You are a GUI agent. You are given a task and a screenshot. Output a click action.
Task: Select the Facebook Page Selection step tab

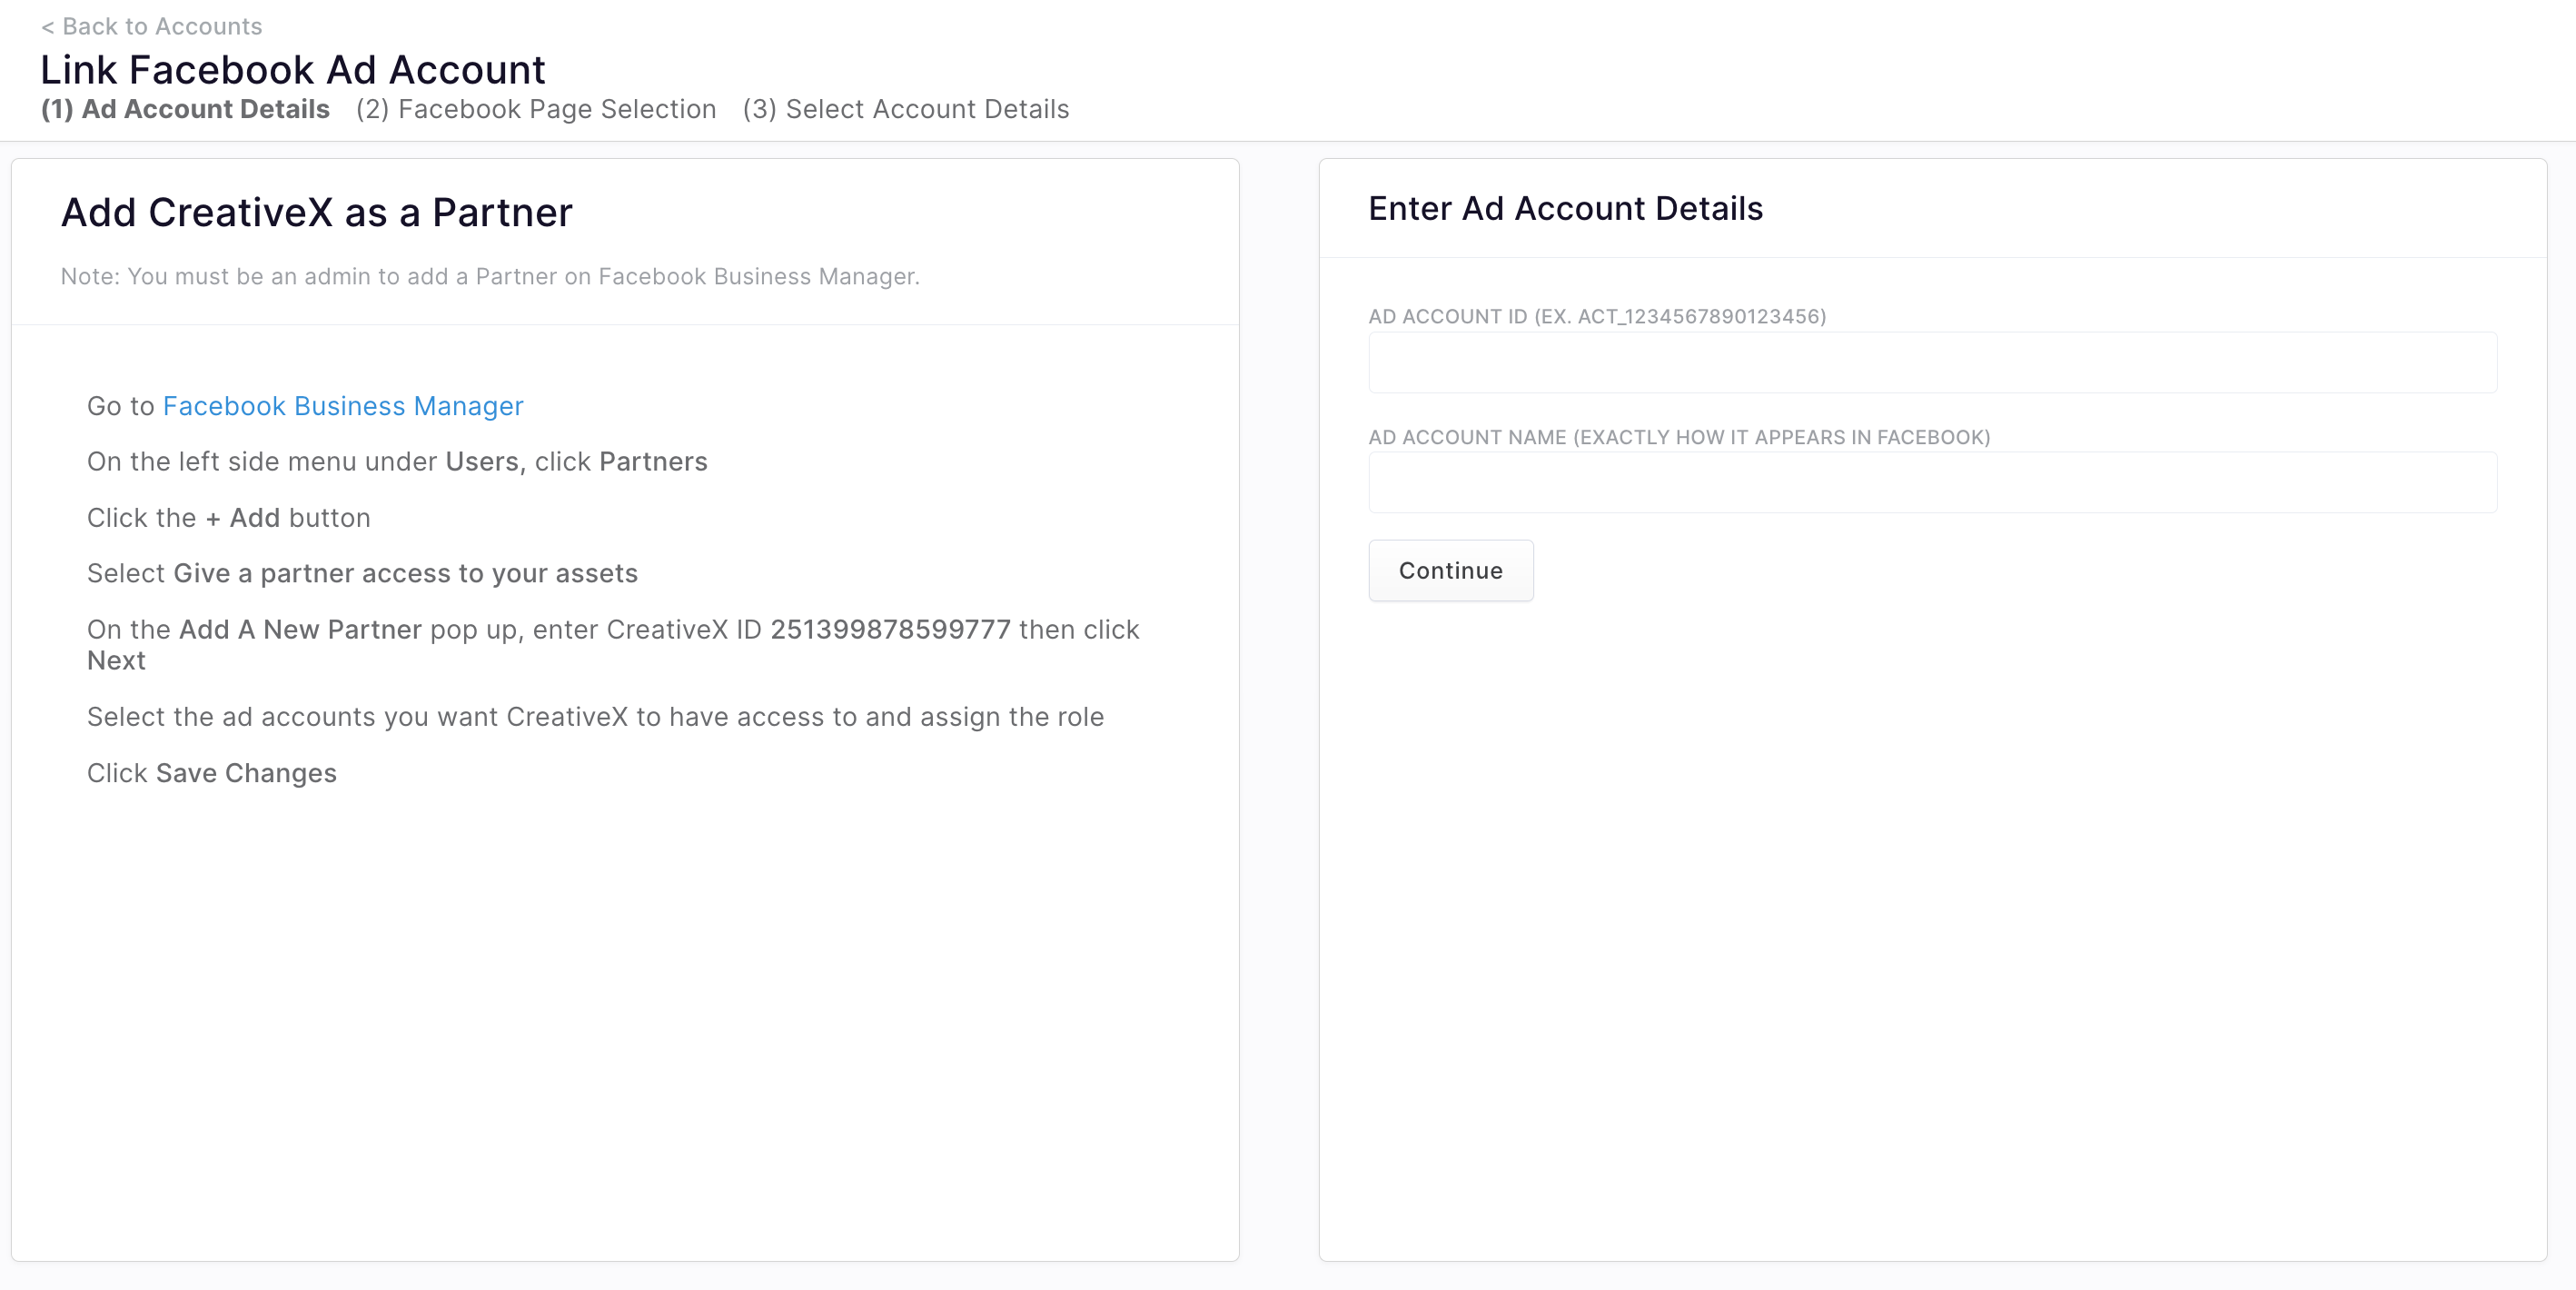click(536, 109)
